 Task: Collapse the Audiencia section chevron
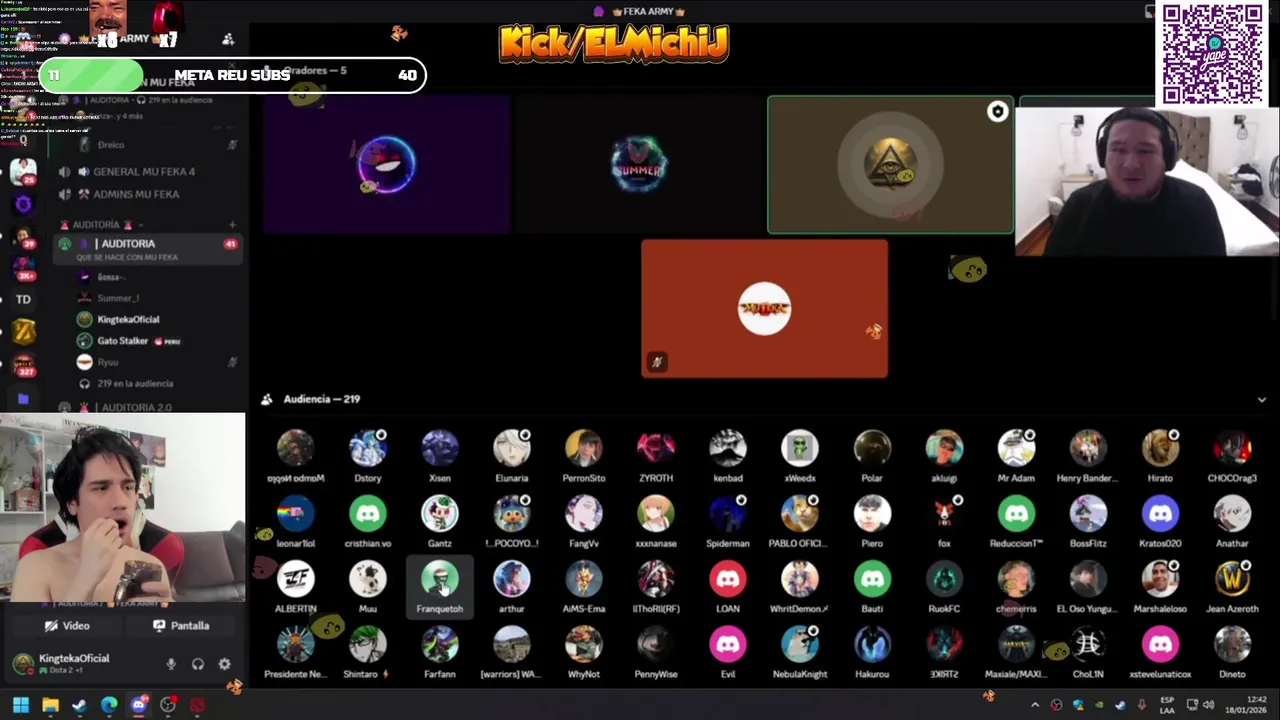(1261, 399)
